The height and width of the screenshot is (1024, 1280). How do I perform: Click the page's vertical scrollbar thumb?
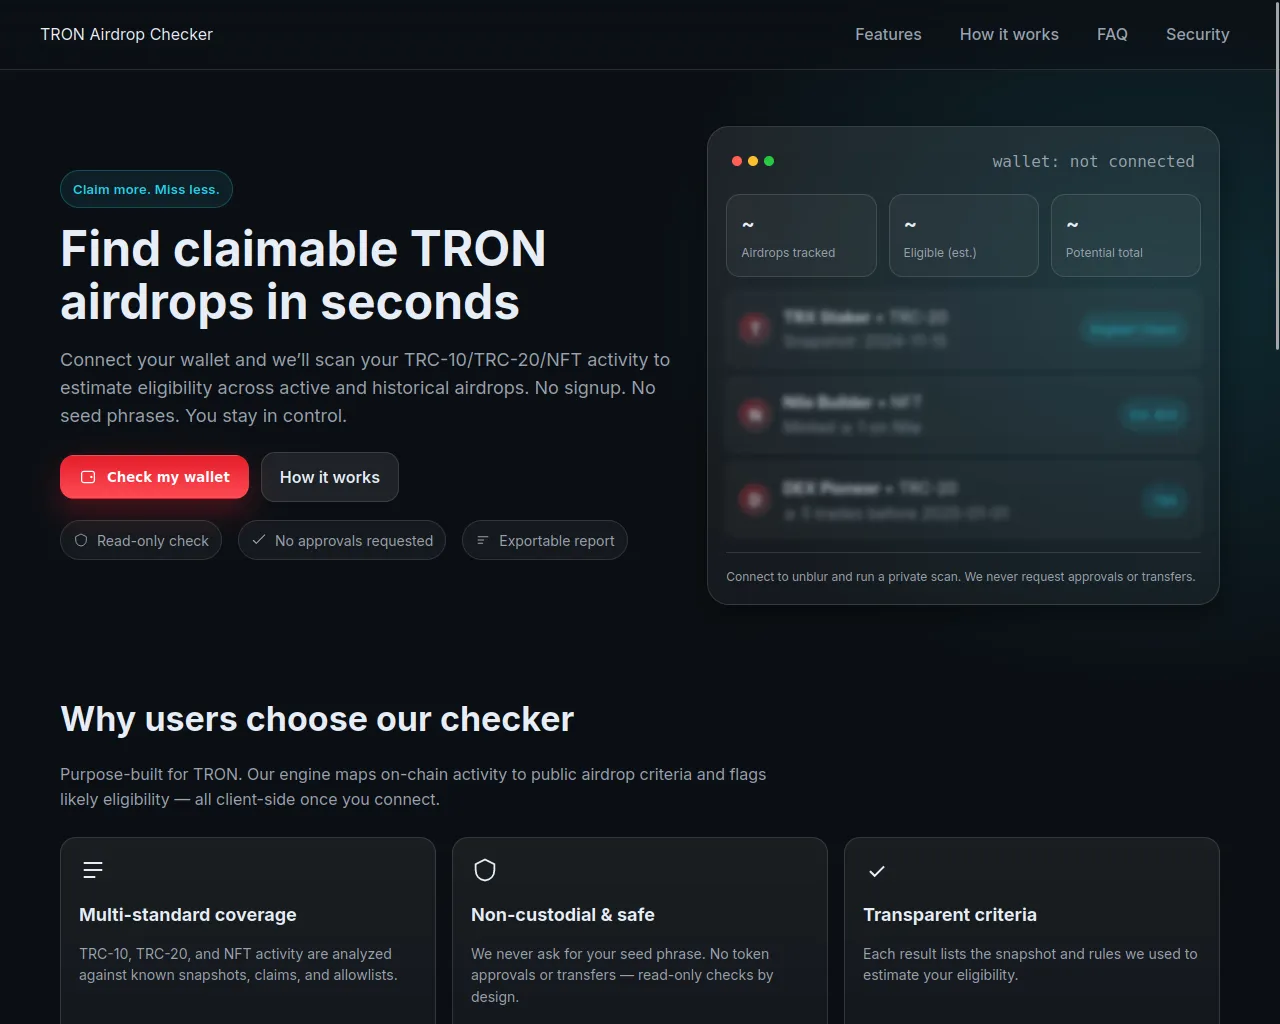pos(1276,175)
